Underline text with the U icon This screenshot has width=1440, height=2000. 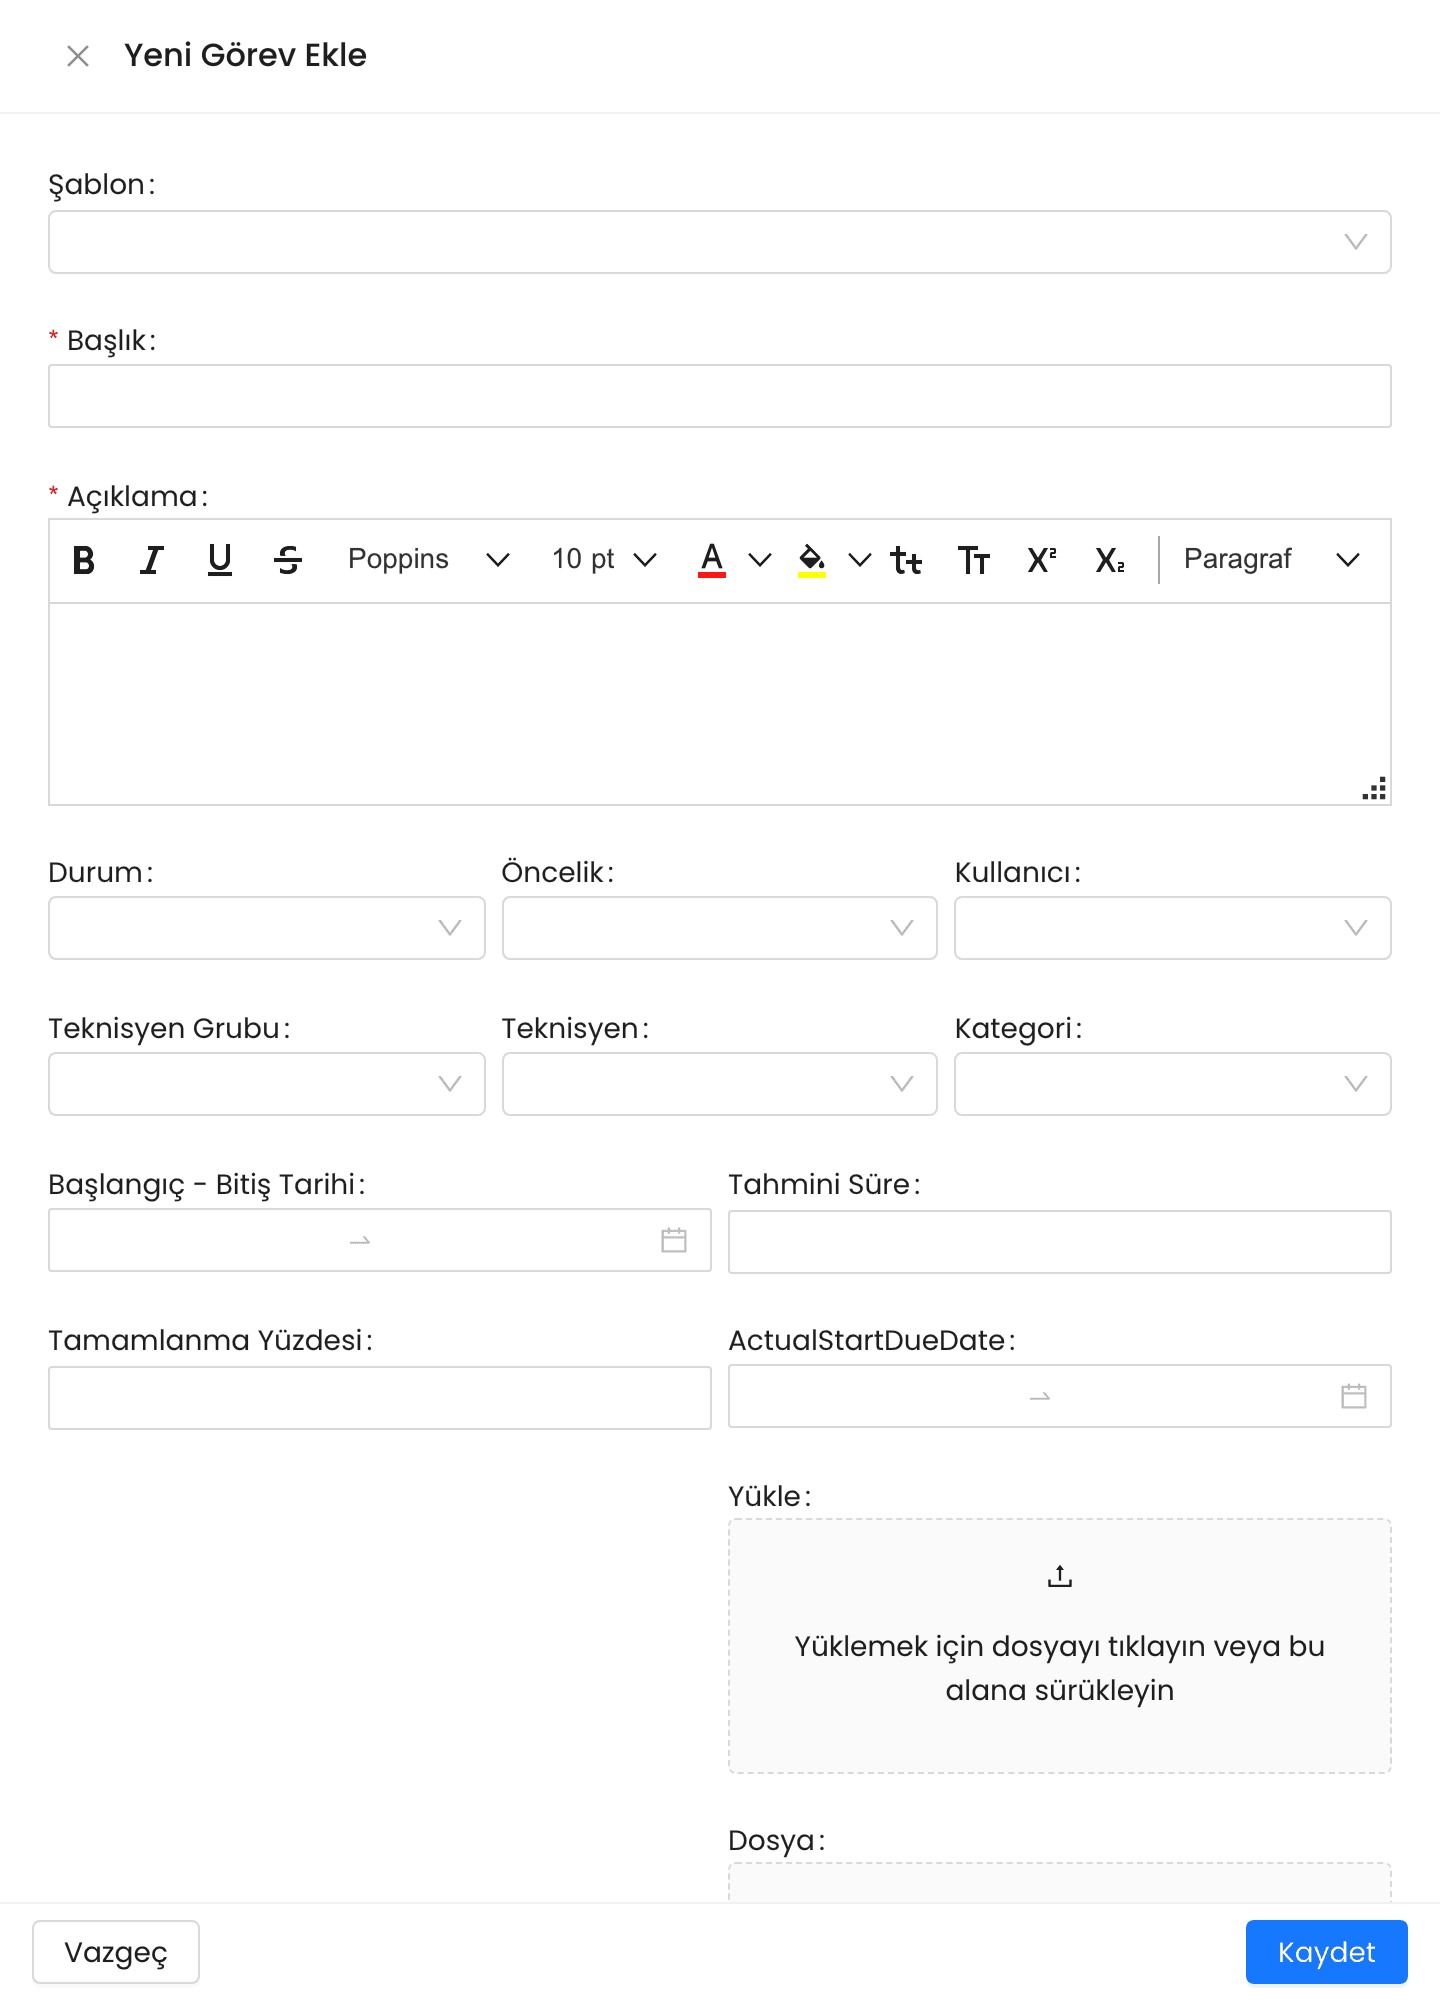coord(220,560)
